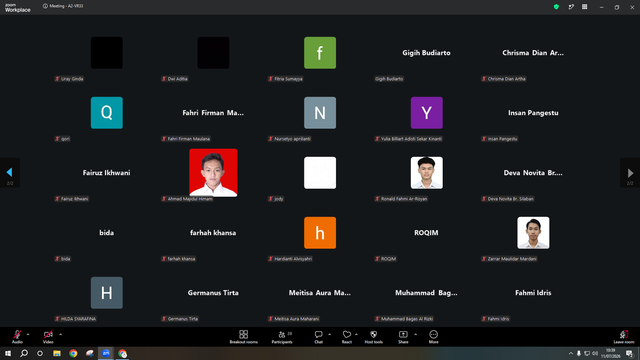Select HILDA SYARAFINA's H avatar

pyautogui.click(x=107, y=293)
